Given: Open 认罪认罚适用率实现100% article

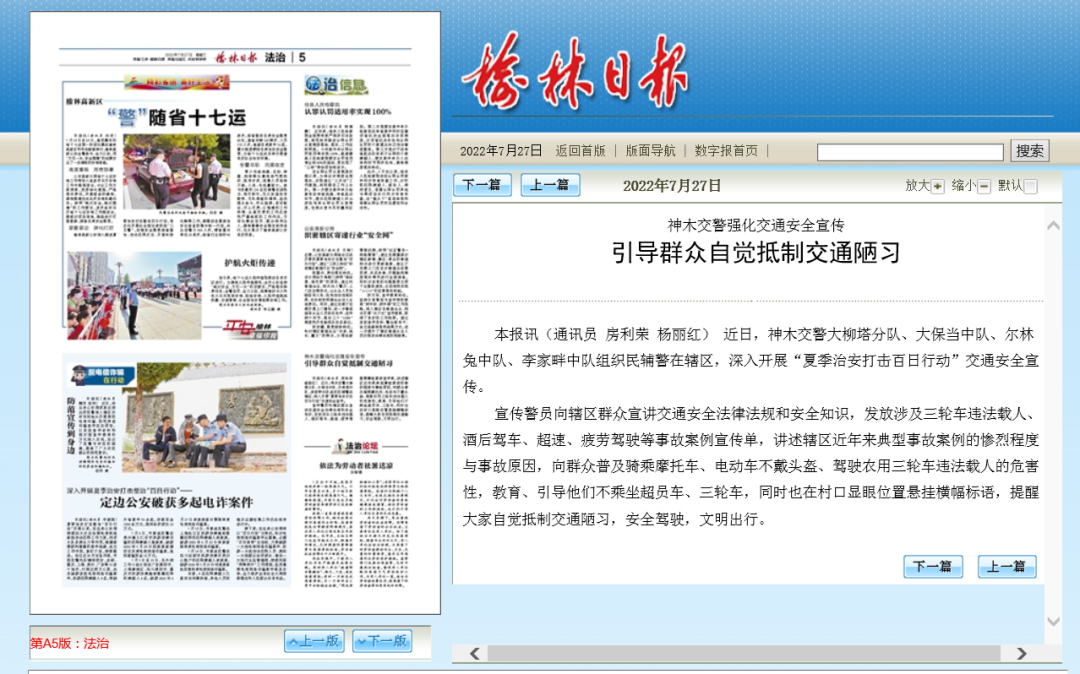Looking at the screenshot, I should click(348, 111).
